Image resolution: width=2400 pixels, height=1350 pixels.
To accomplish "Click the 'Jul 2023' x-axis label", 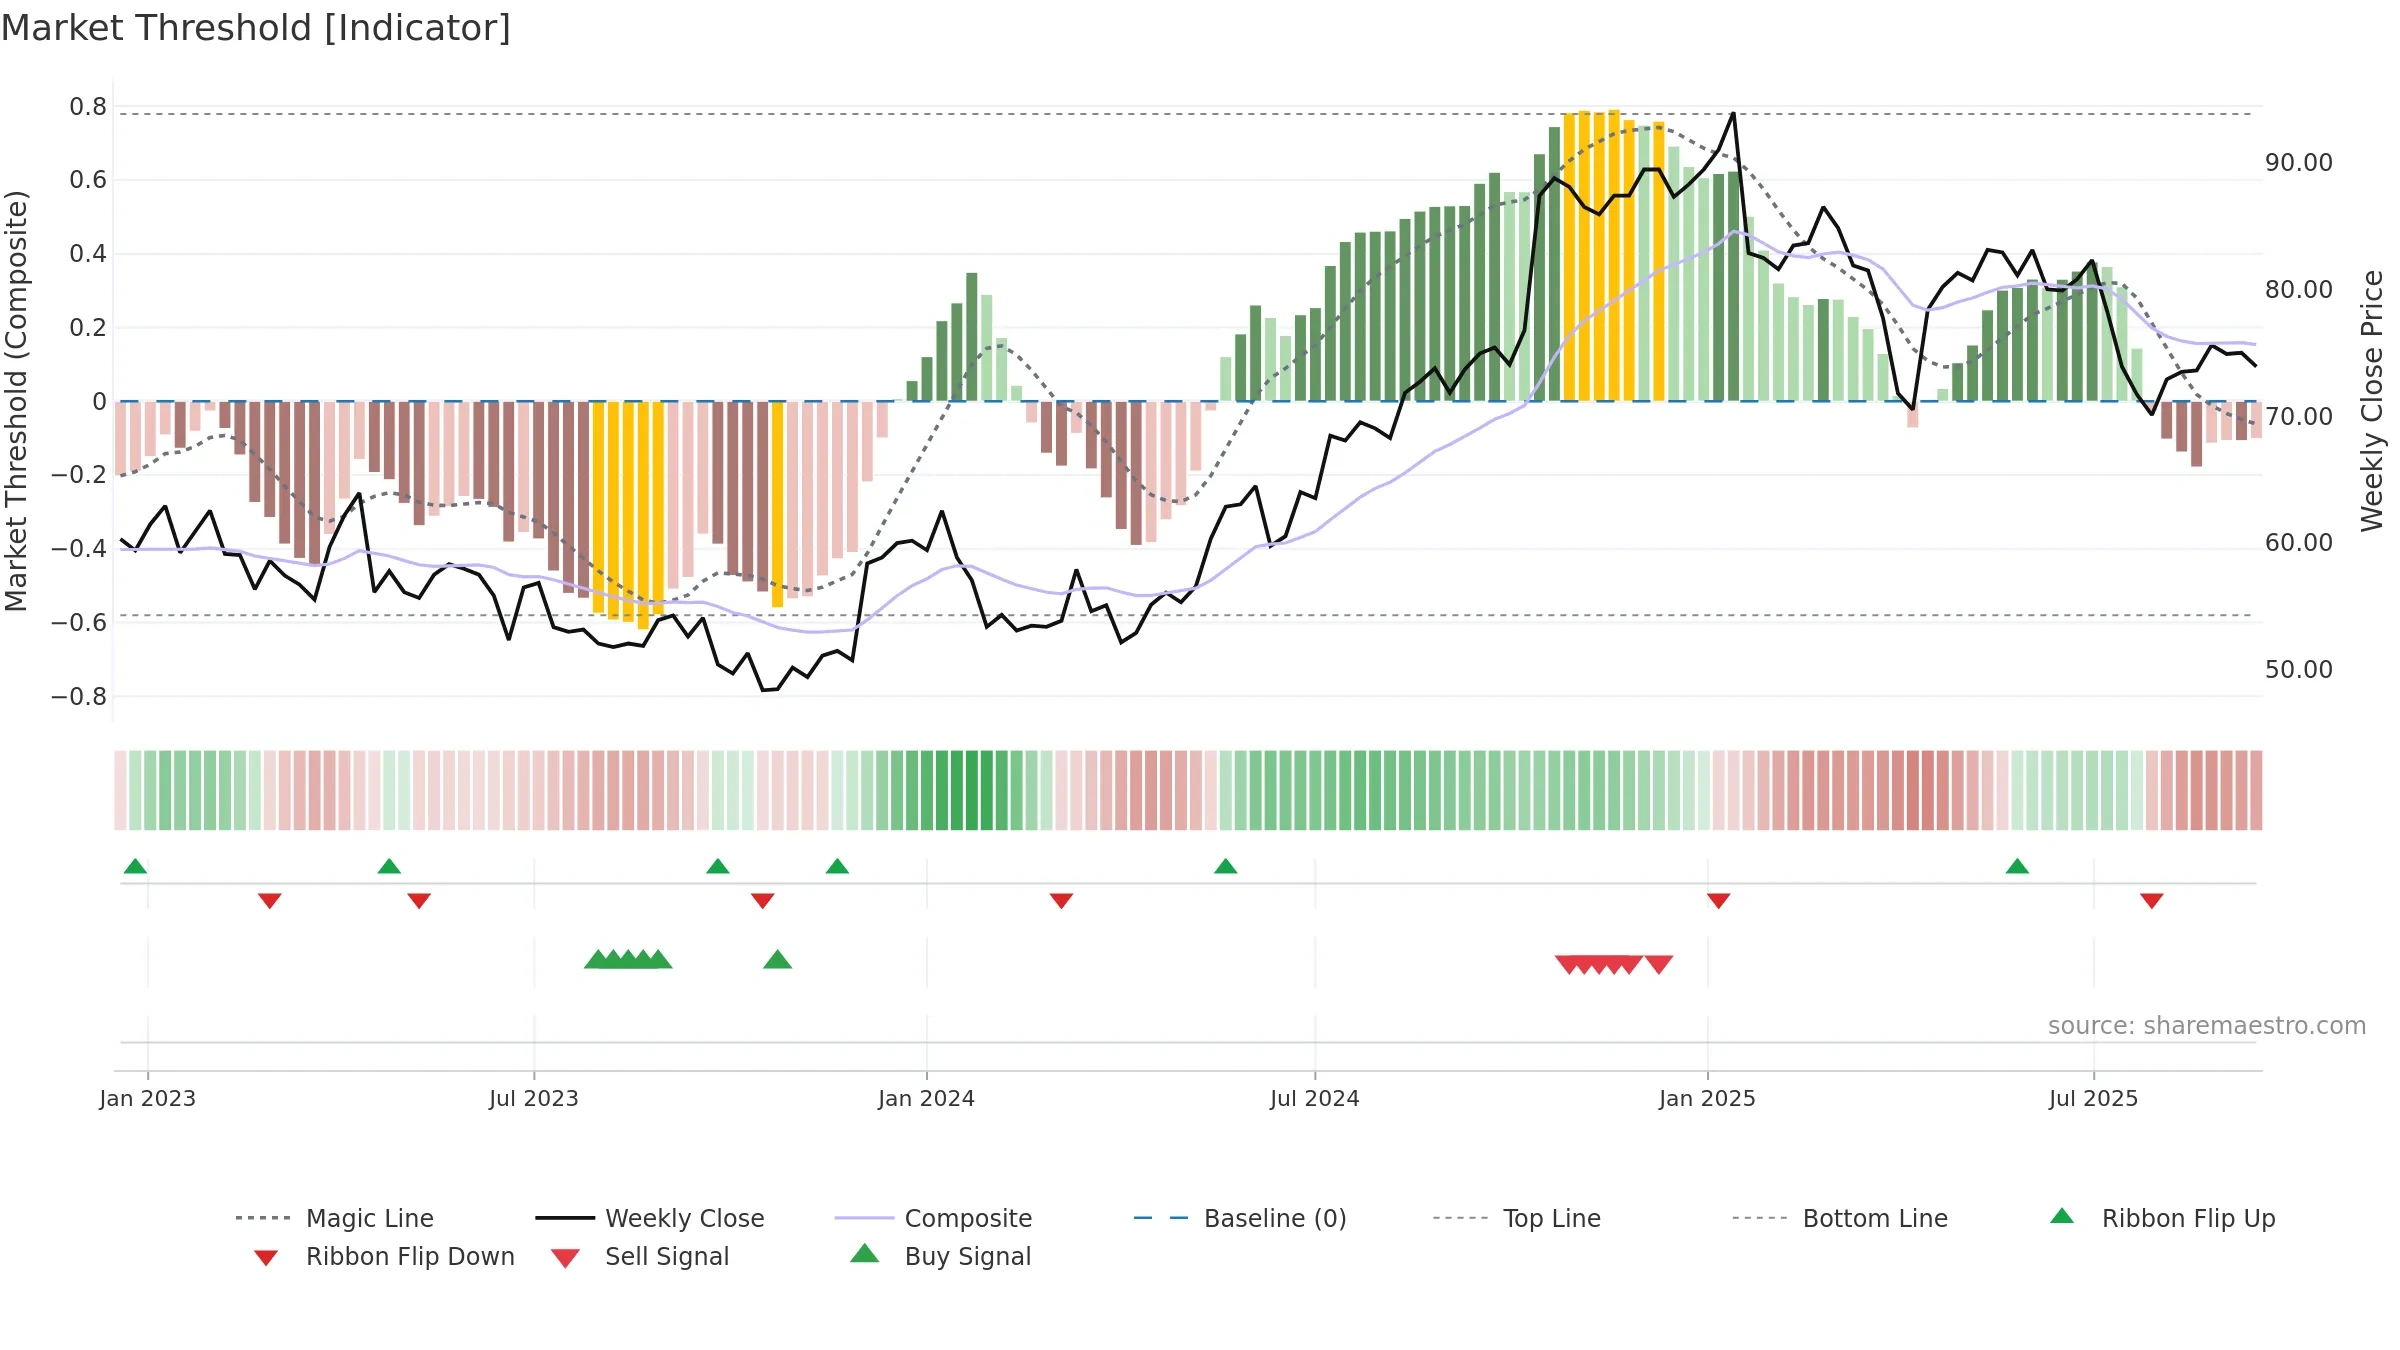I will click(x=534, y=1099).
